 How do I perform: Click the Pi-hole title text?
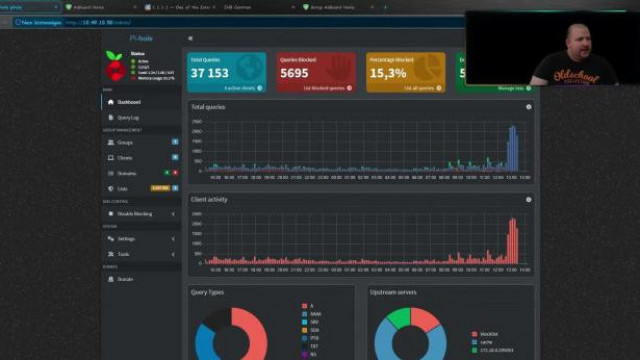pos(141,38)
